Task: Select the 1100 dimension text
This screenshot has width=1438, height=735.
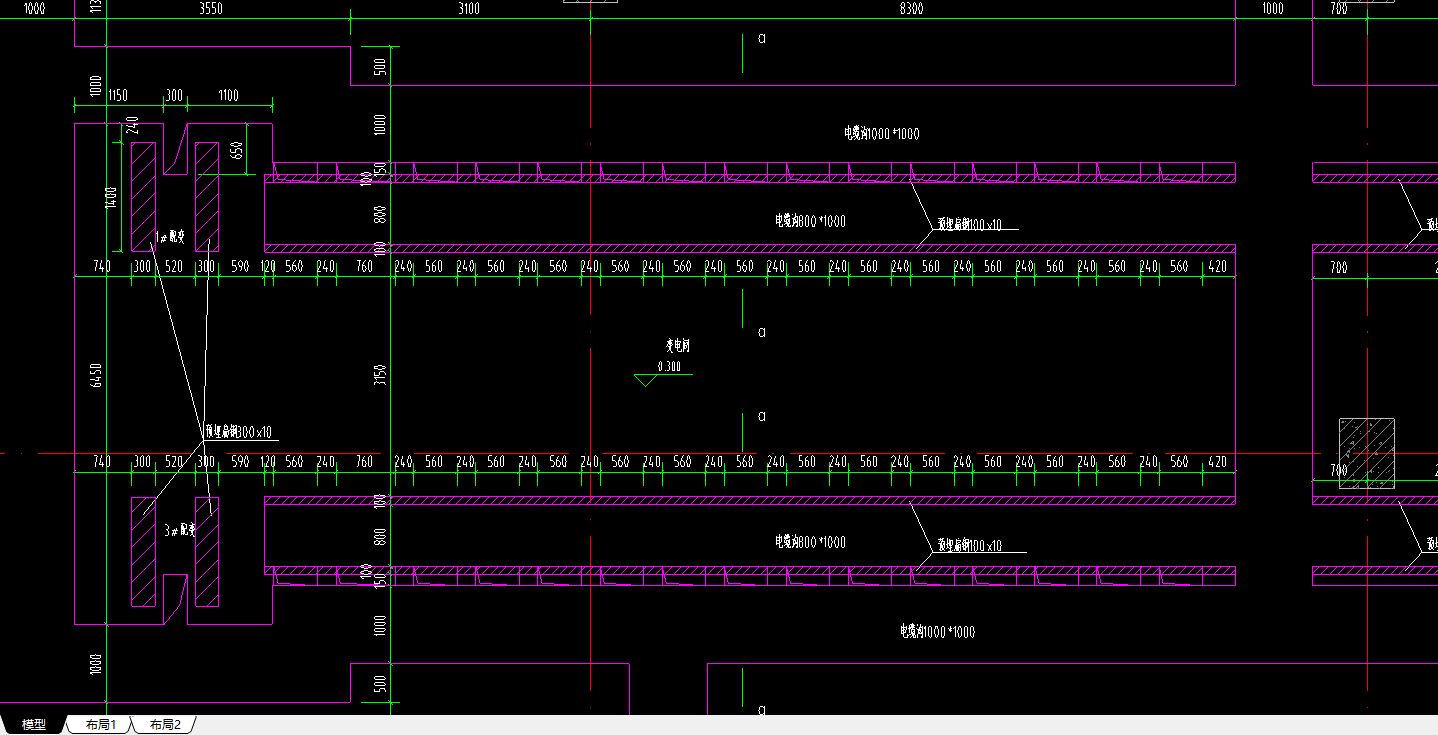Action: coord(228,96)
